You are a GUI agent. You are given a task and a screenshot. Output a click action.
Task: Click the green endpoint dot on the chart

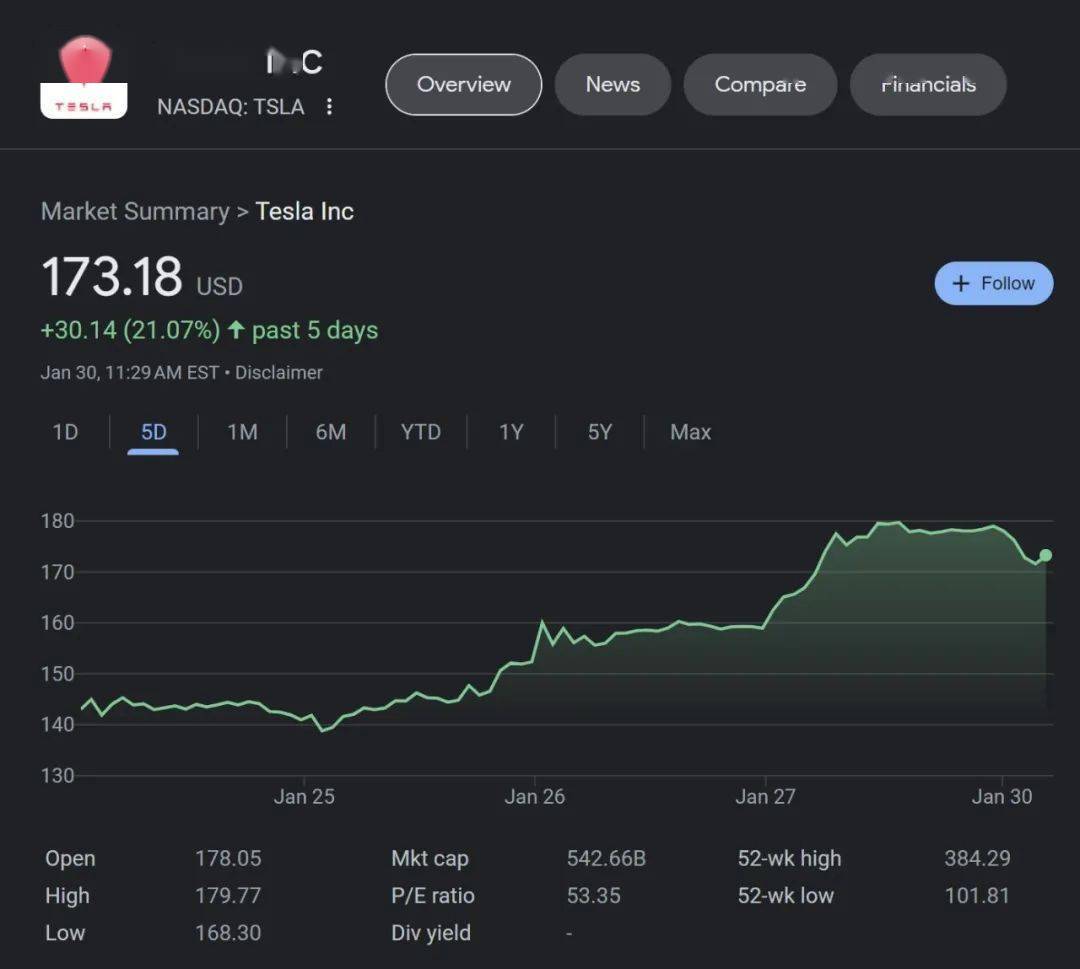(x=1045, y=555)
